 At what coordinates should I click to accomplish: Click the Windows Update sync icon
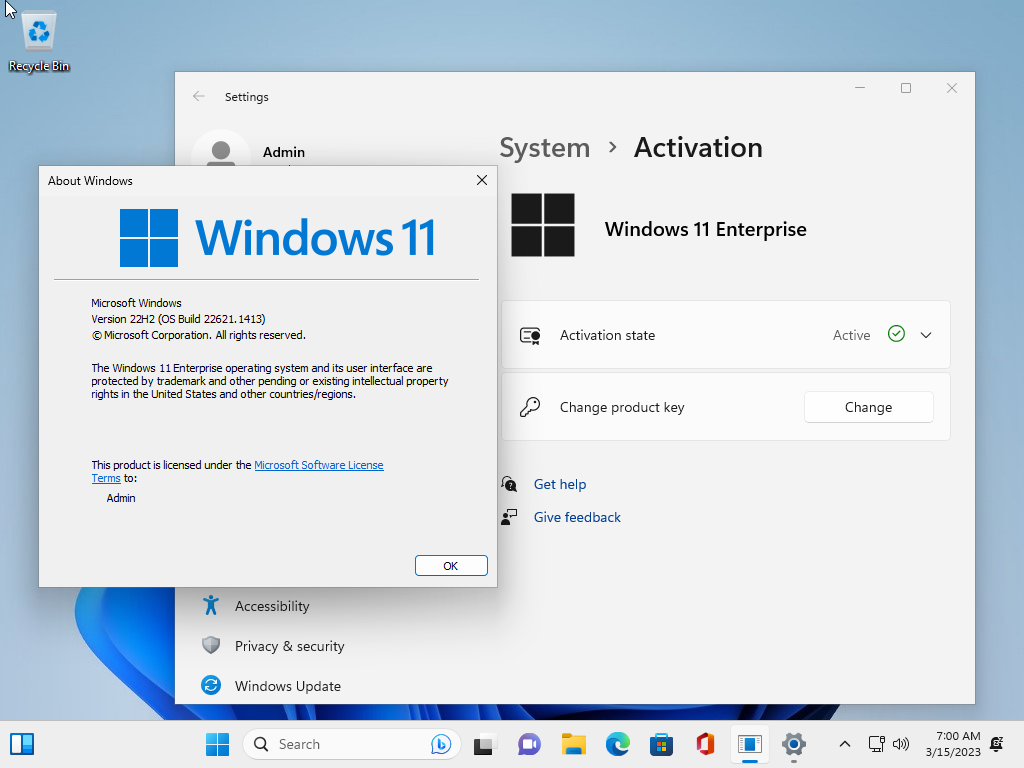[x=210, y=685]
